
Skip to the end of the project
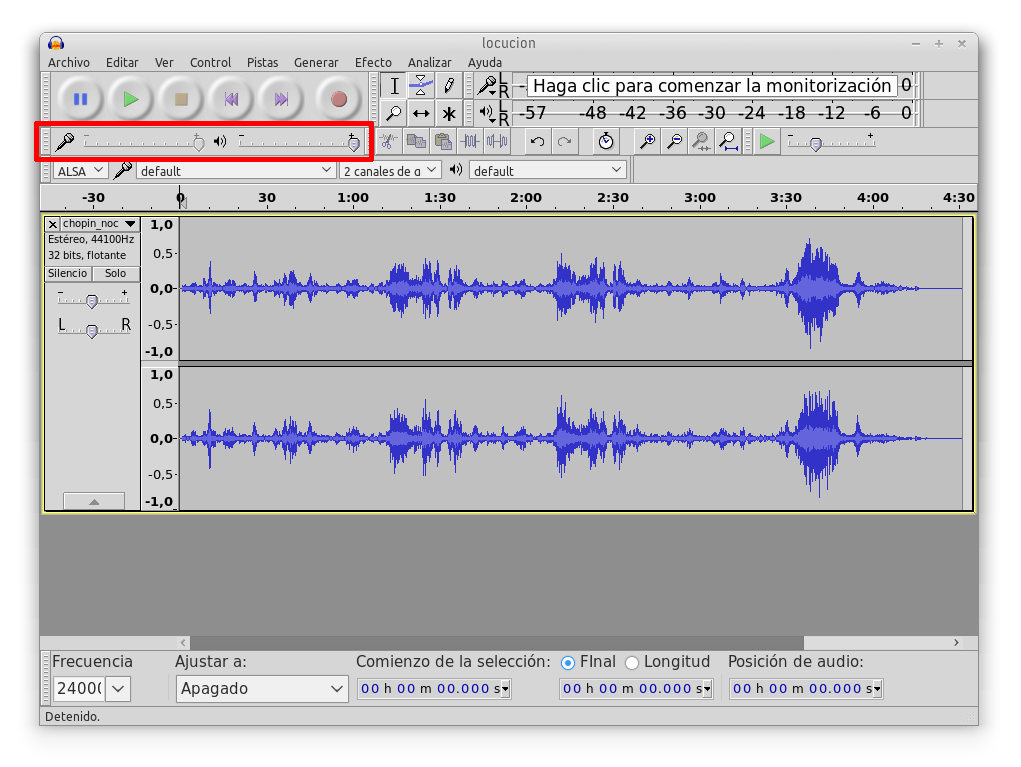[281, 99]
